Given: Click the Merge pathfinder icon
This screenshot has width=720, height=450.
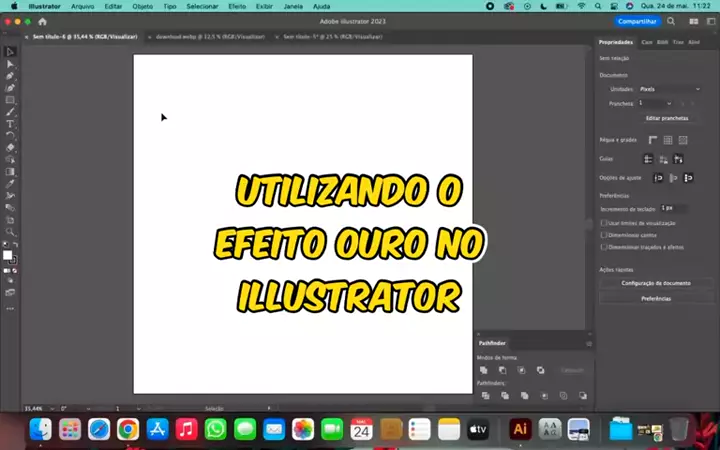Looking at the screenshot, I should (x=524, y=396).
